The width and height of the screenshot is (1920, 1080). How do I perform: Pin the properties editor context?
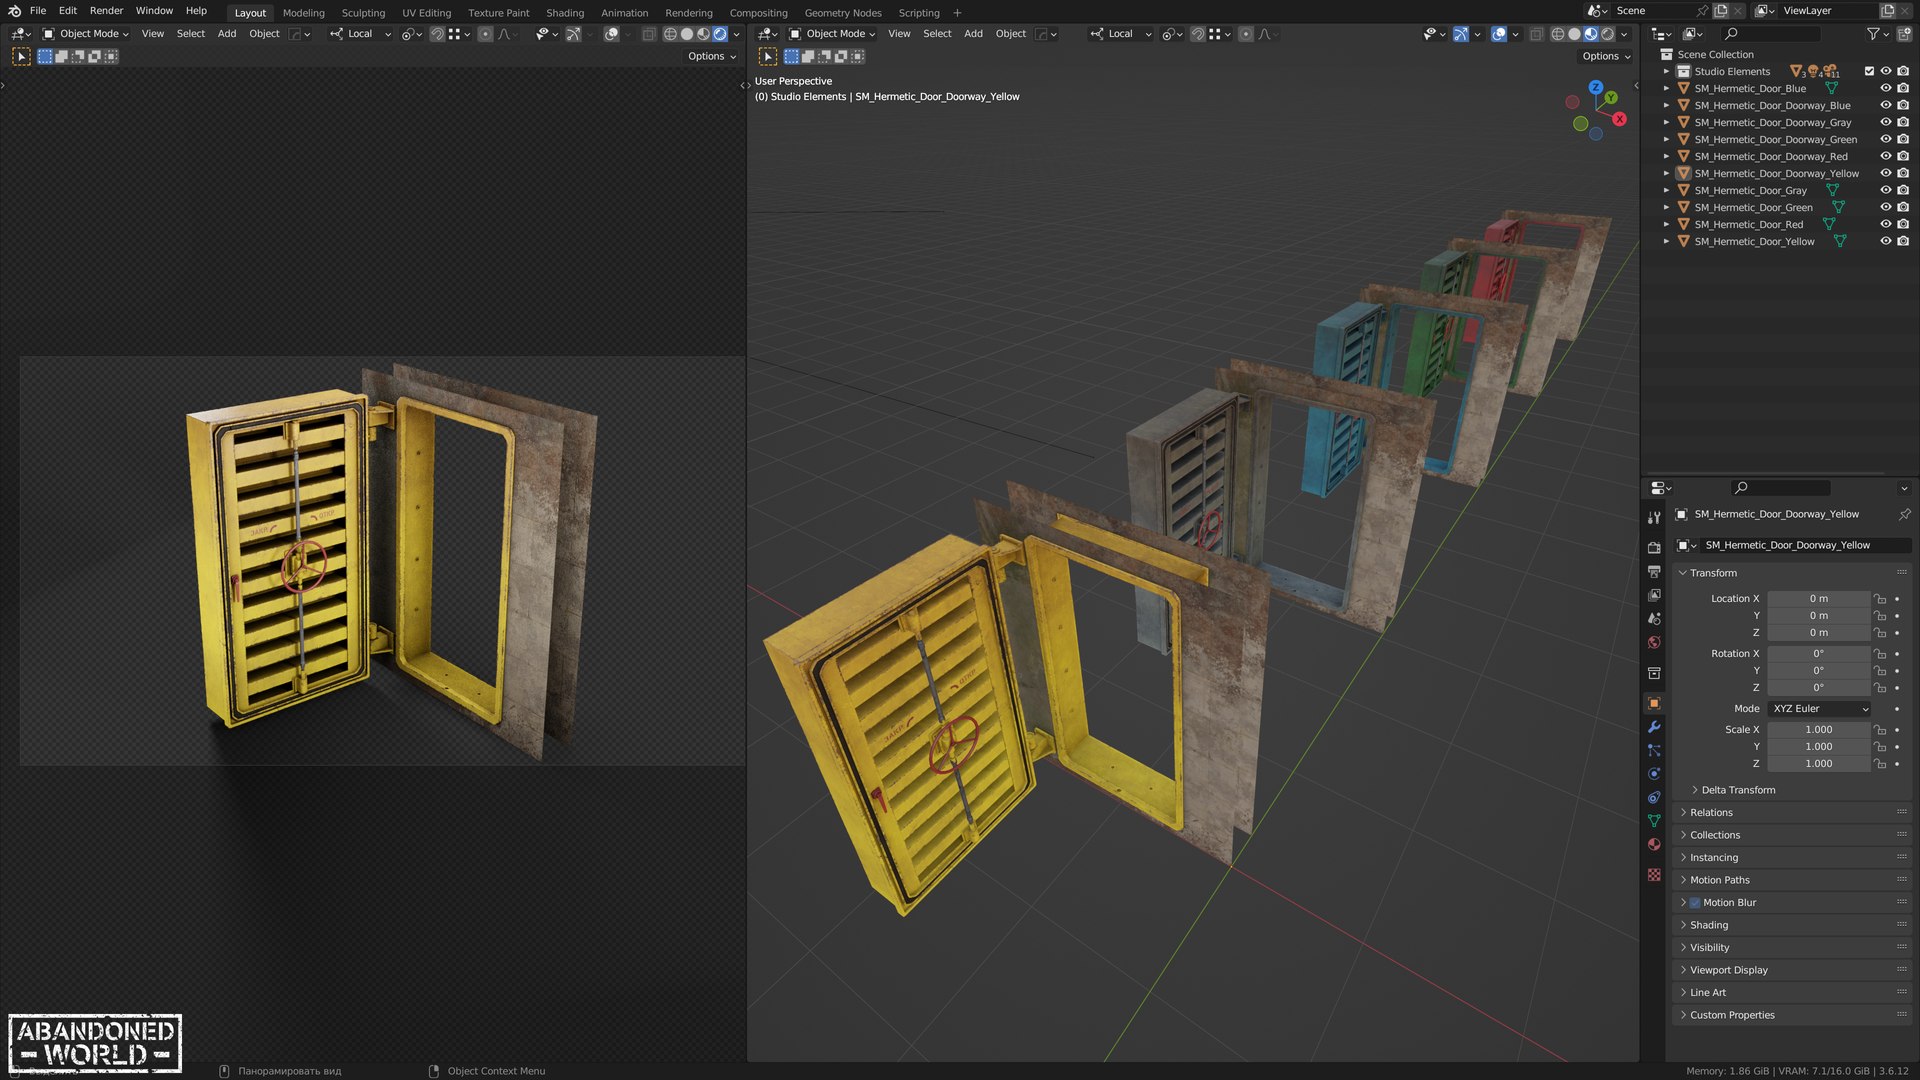tap(1904, 514)
